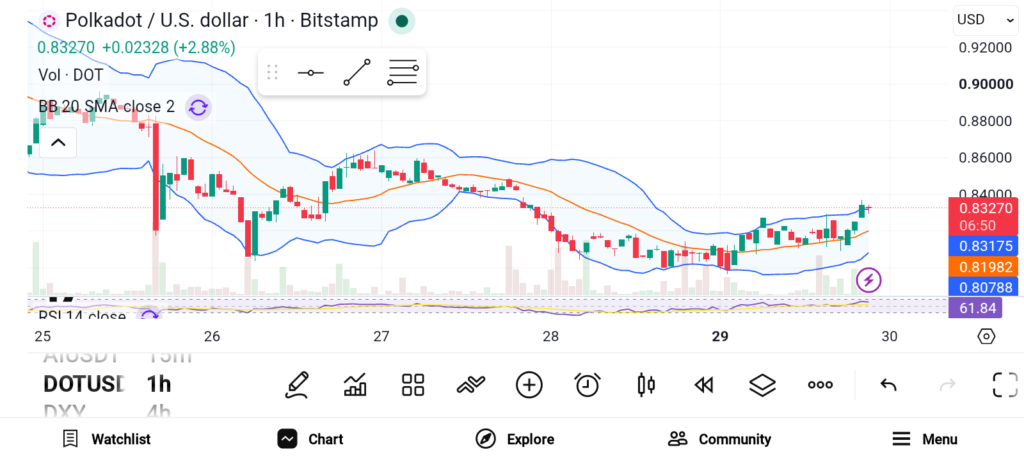
Task: Choose the 1h interval next to DOTUSD
Action: coord(159,384)
